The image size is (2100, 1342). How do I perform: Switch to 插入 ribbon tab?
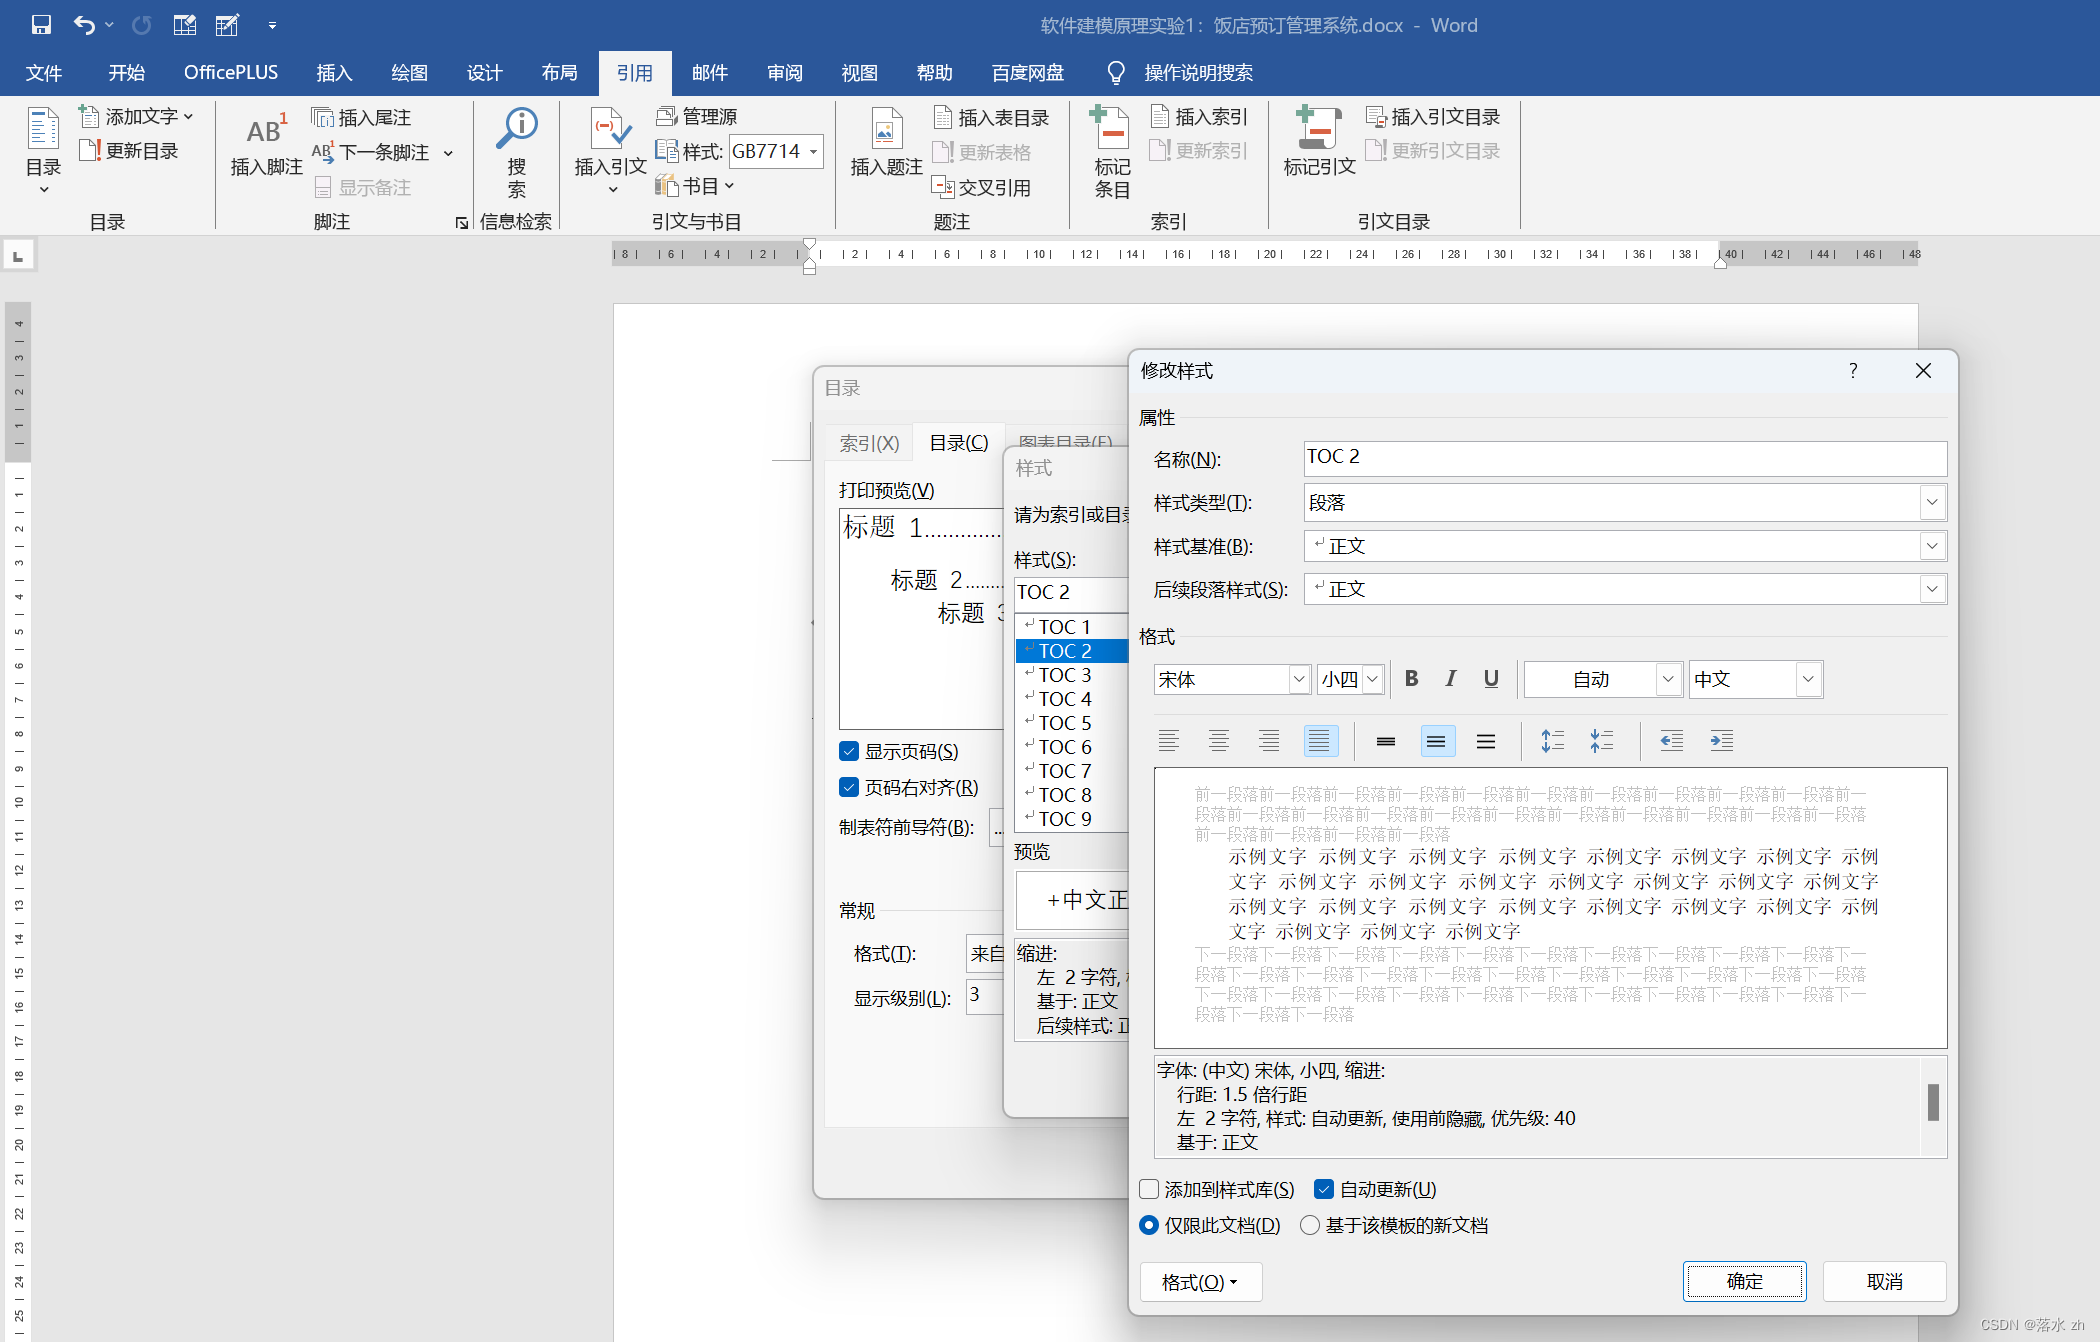click(x=334, y=73)
